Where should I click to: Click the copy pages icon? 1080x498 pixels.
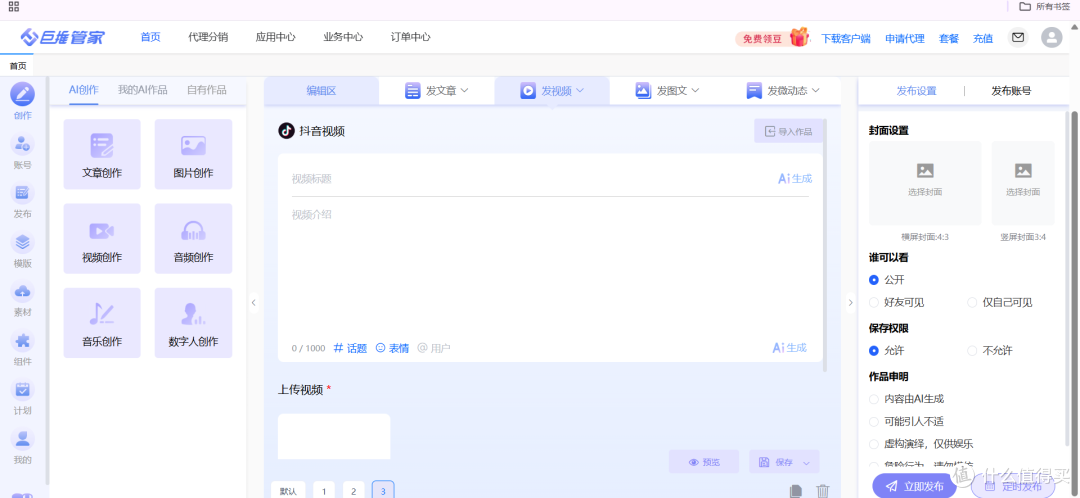pyautogui.click(x=796, y=491)
